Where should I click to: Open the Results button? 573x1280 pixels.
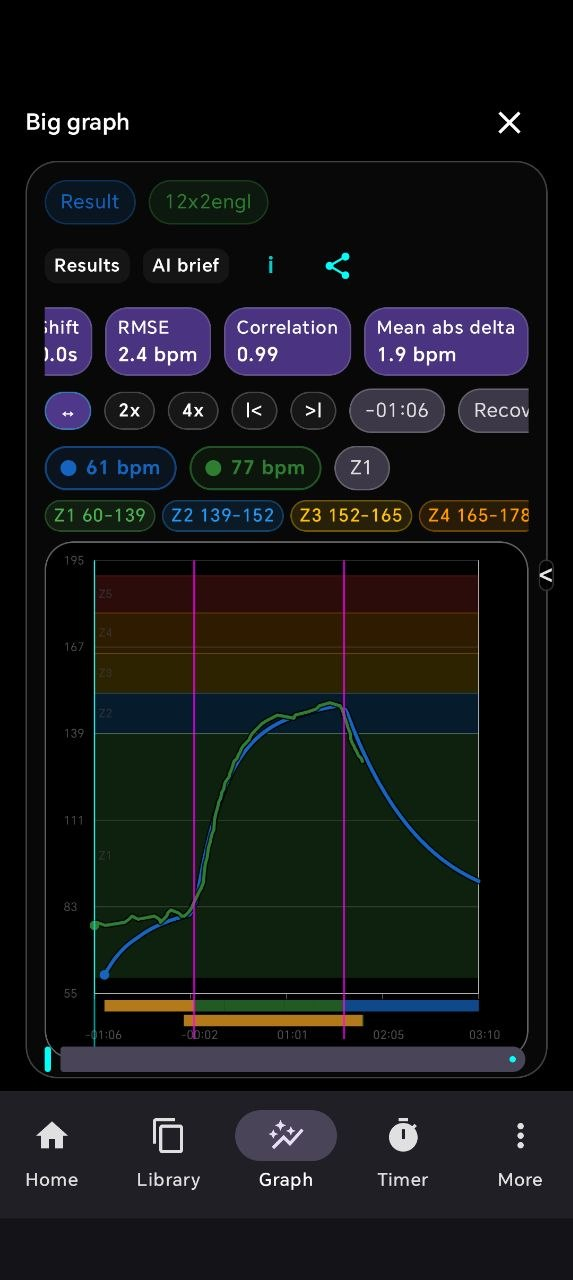pos(87,265)
